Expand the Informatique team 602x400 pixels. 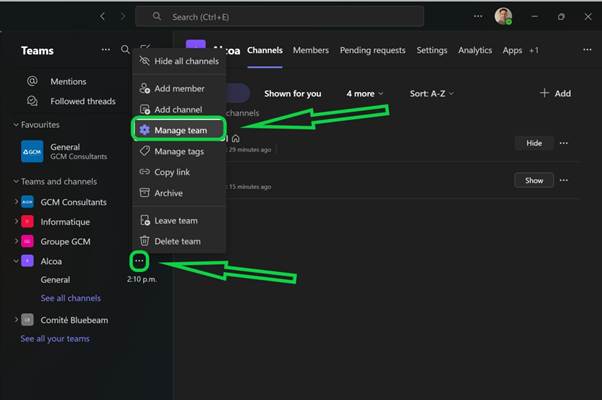[x=16, y=221]
